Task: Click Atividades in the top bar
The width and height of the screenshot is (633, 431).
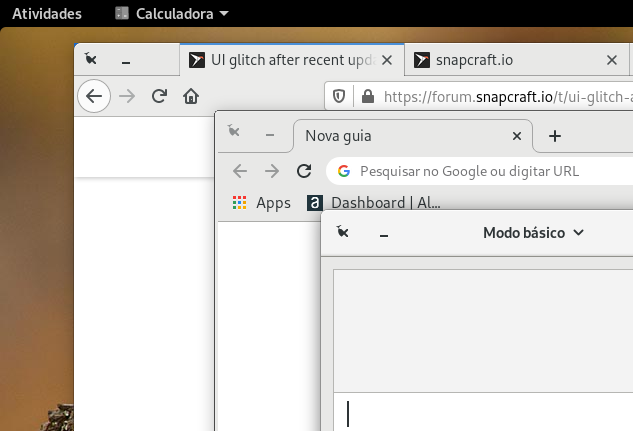Action: 47,14
